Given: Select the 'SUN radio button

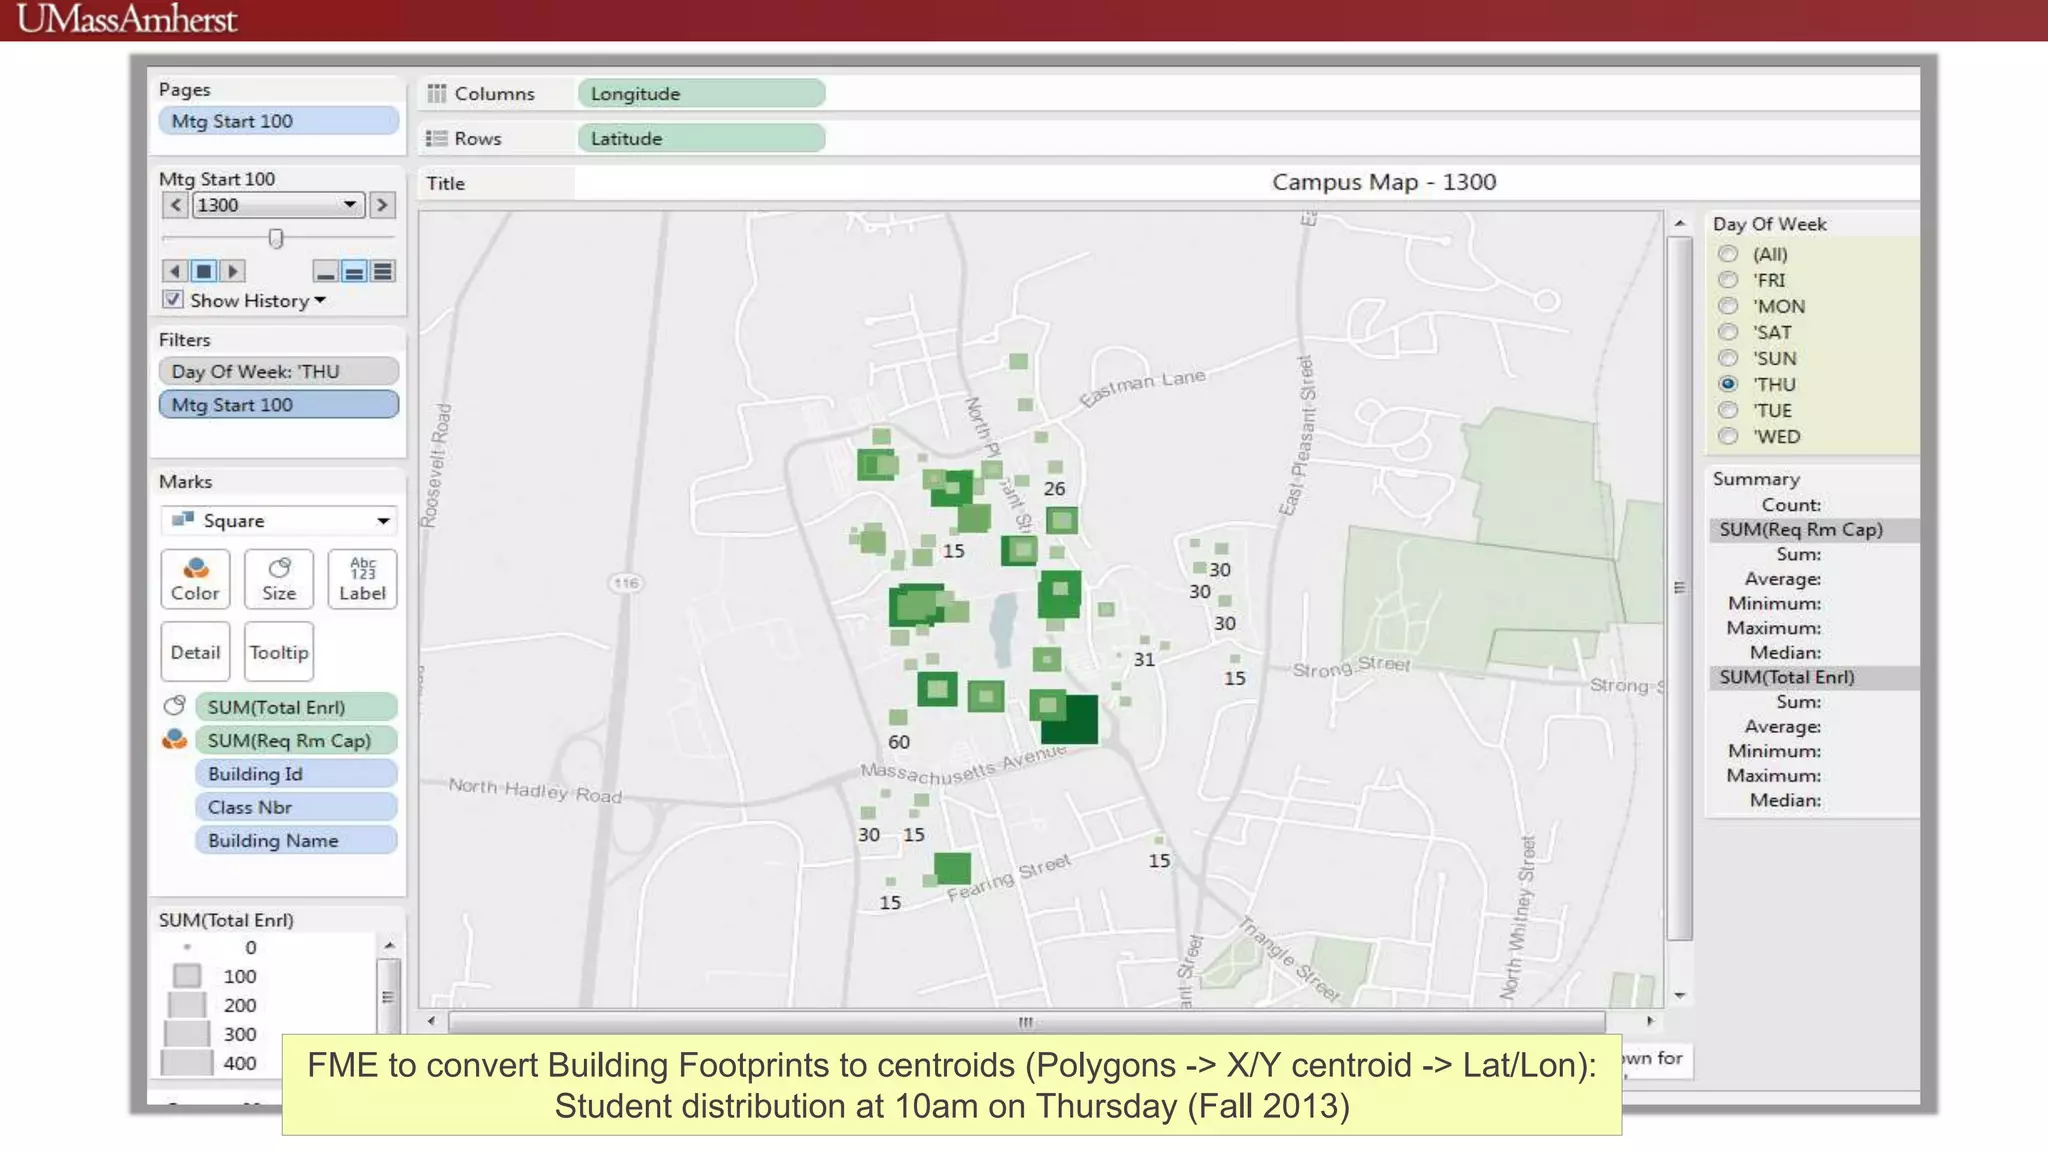Looking at the screenshot, I should pyautogui.click(x=1728, y=358).
